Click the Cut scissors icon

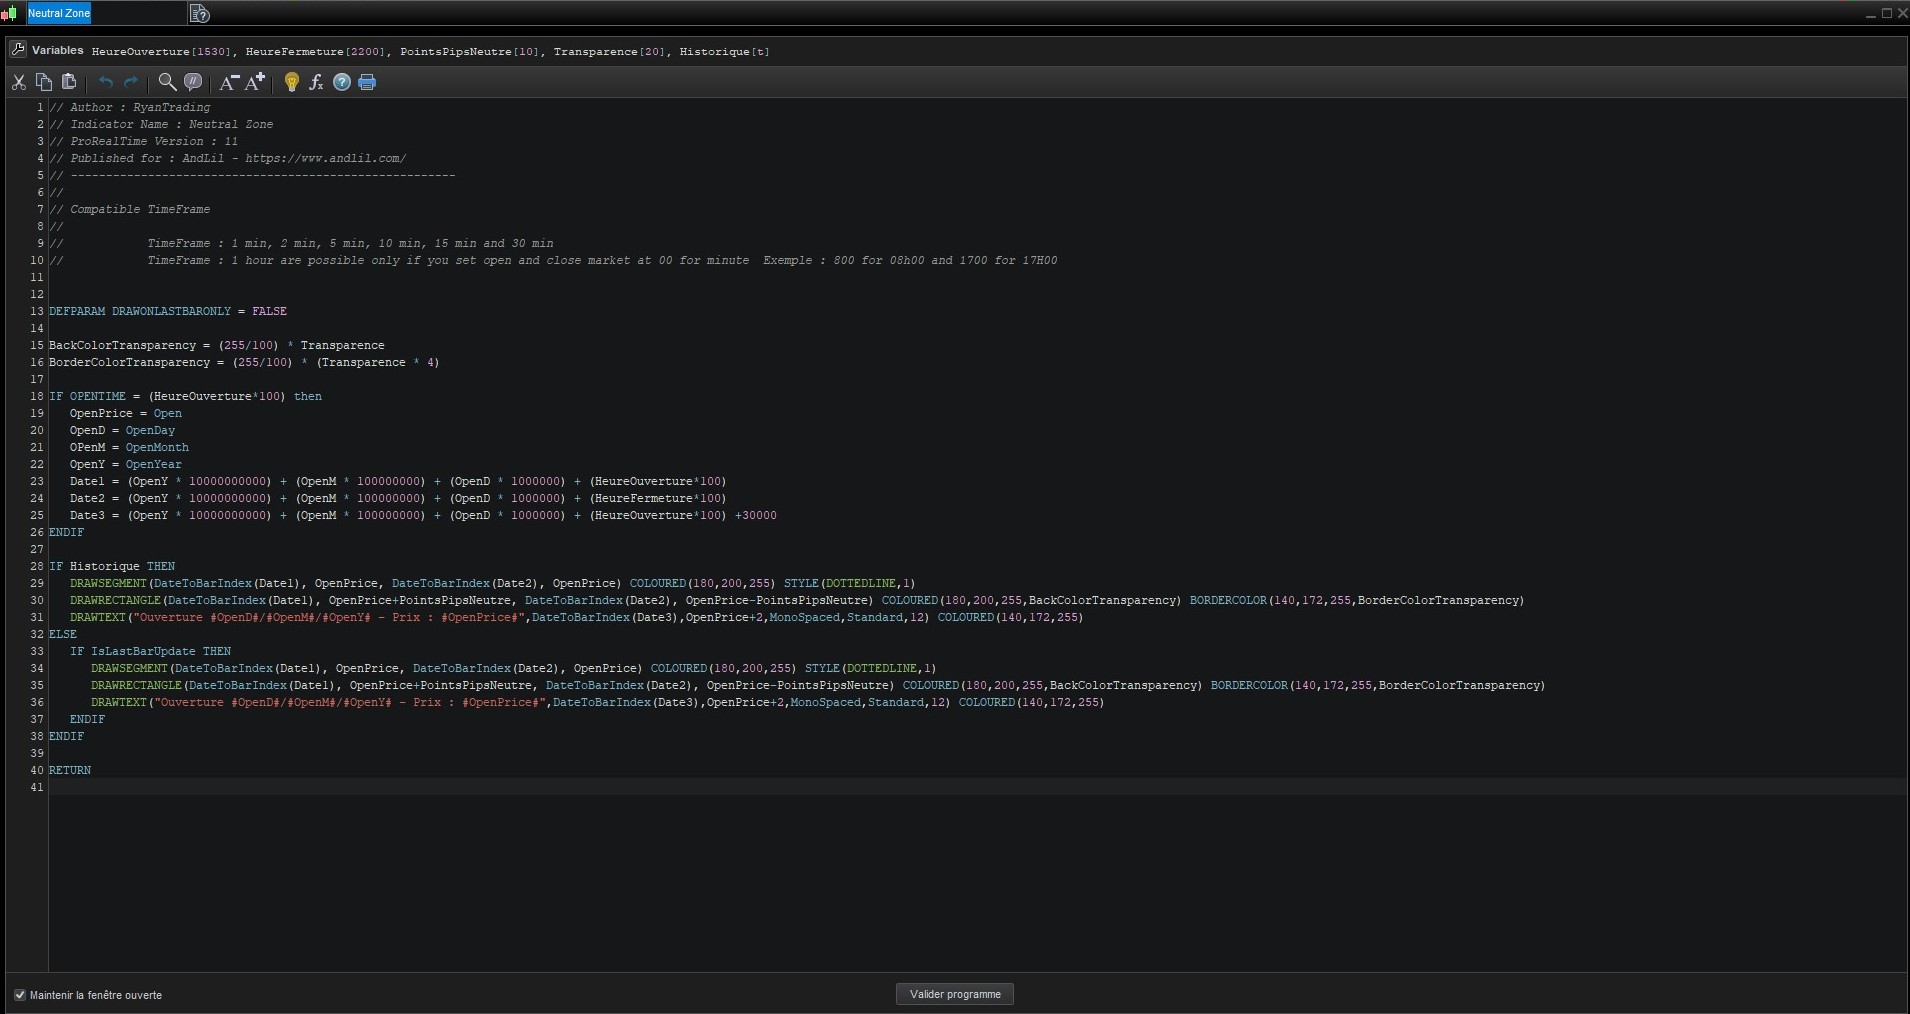pyautogui.click(x=19, y=82)
